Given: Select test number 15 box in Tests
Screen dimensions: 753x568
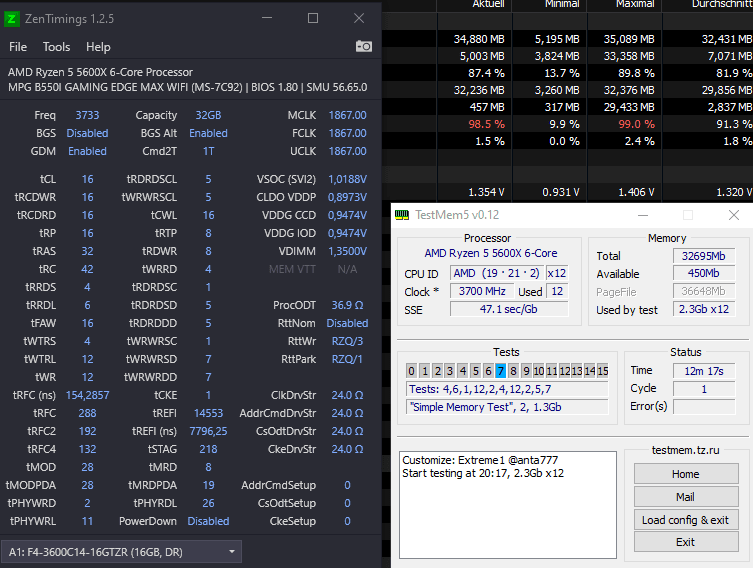Looking at the screenshot, I should pyautogui.click(x=603, y=371).
